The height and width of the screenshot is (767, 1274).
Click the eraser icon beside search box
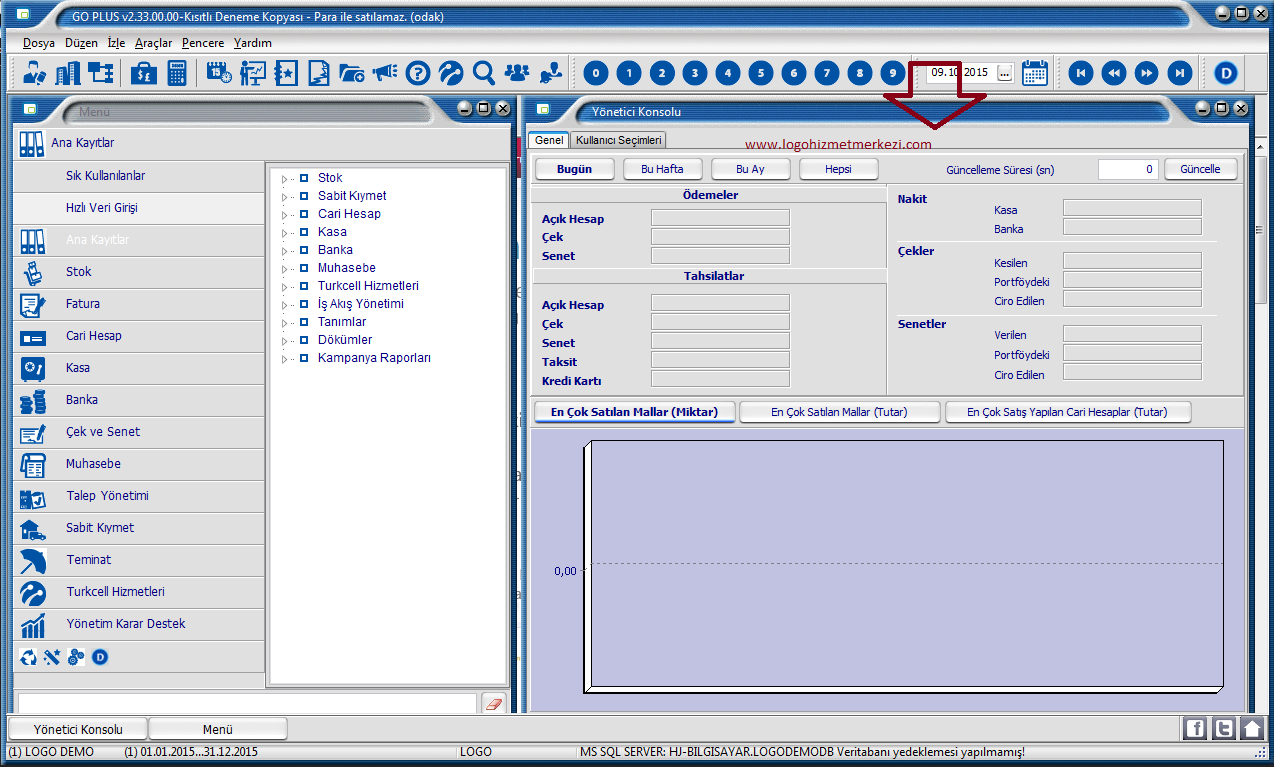click(494, 704)
